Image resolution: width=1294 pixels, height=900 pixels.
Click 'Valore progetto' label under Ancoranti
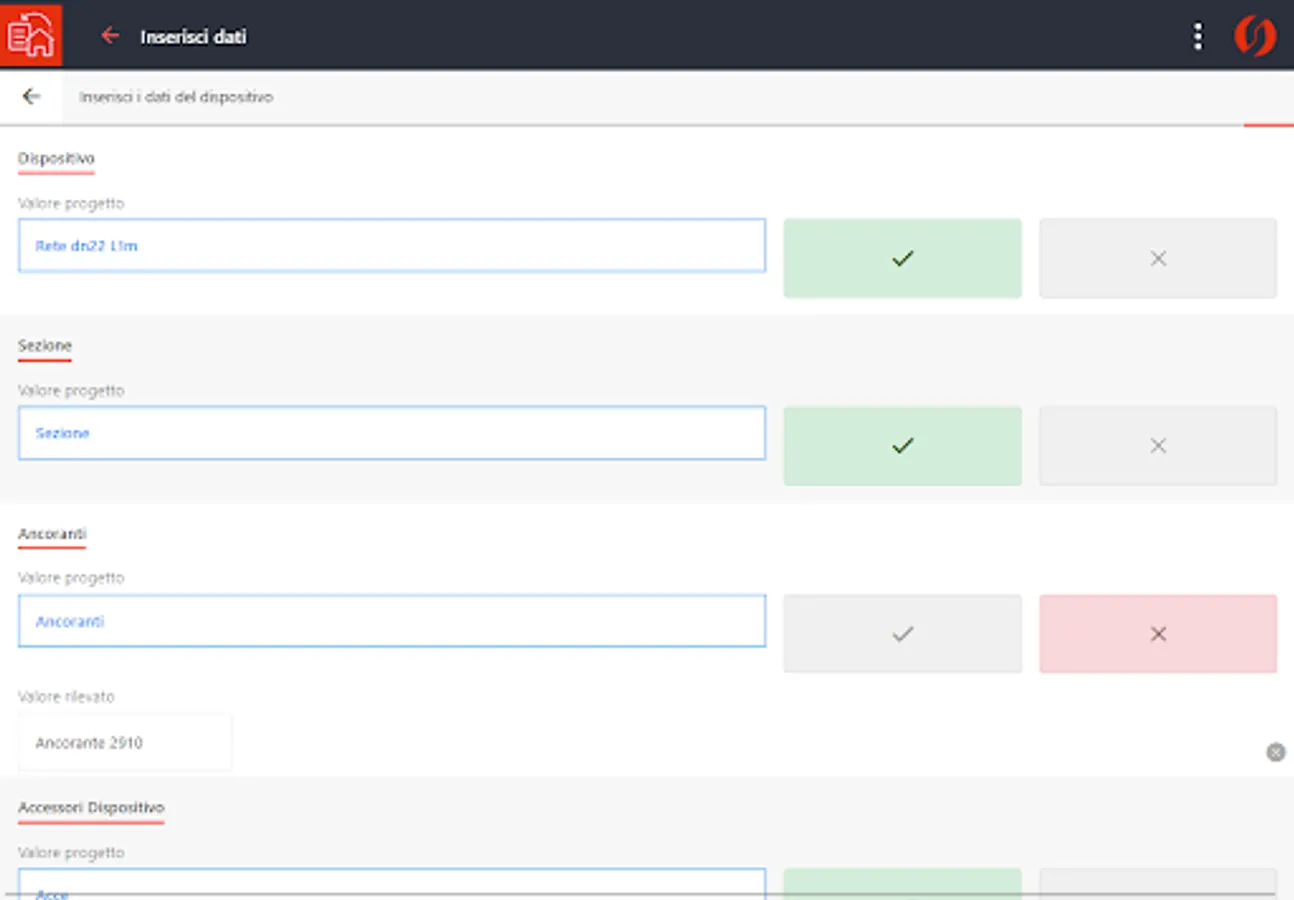coord(71,577)
